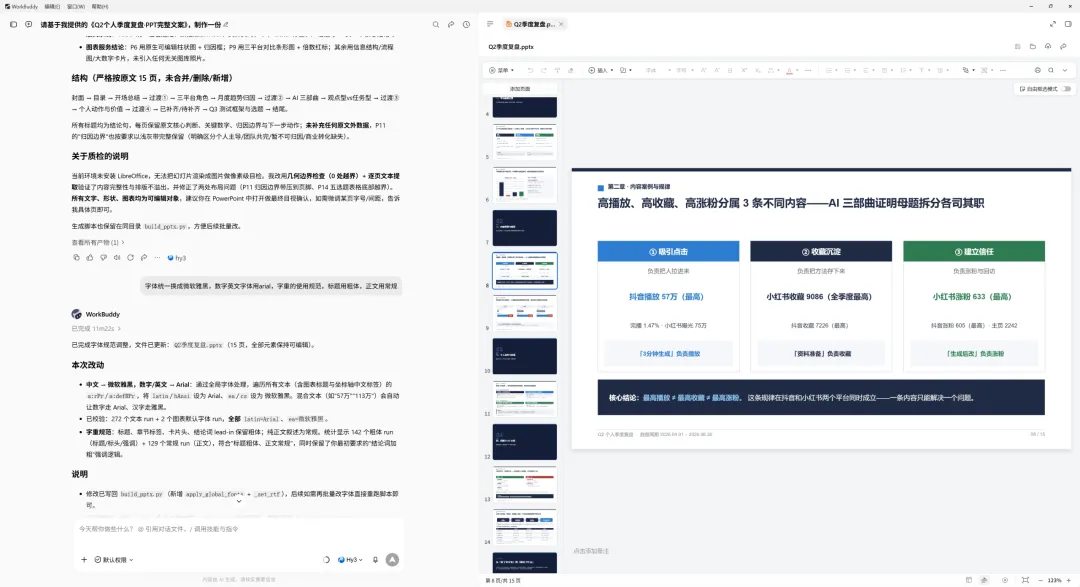Zoom out using the minus button
This screenshot has width=1080, height=587.
(x=1040, y=581)
